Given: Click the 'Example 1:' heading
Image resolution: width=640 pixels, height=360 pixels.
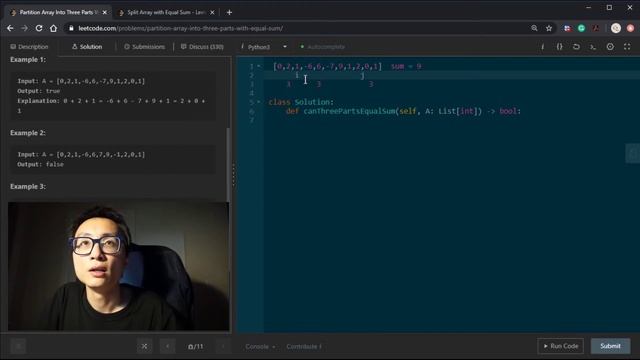Looking at the screenshot, I should point(28,60).
